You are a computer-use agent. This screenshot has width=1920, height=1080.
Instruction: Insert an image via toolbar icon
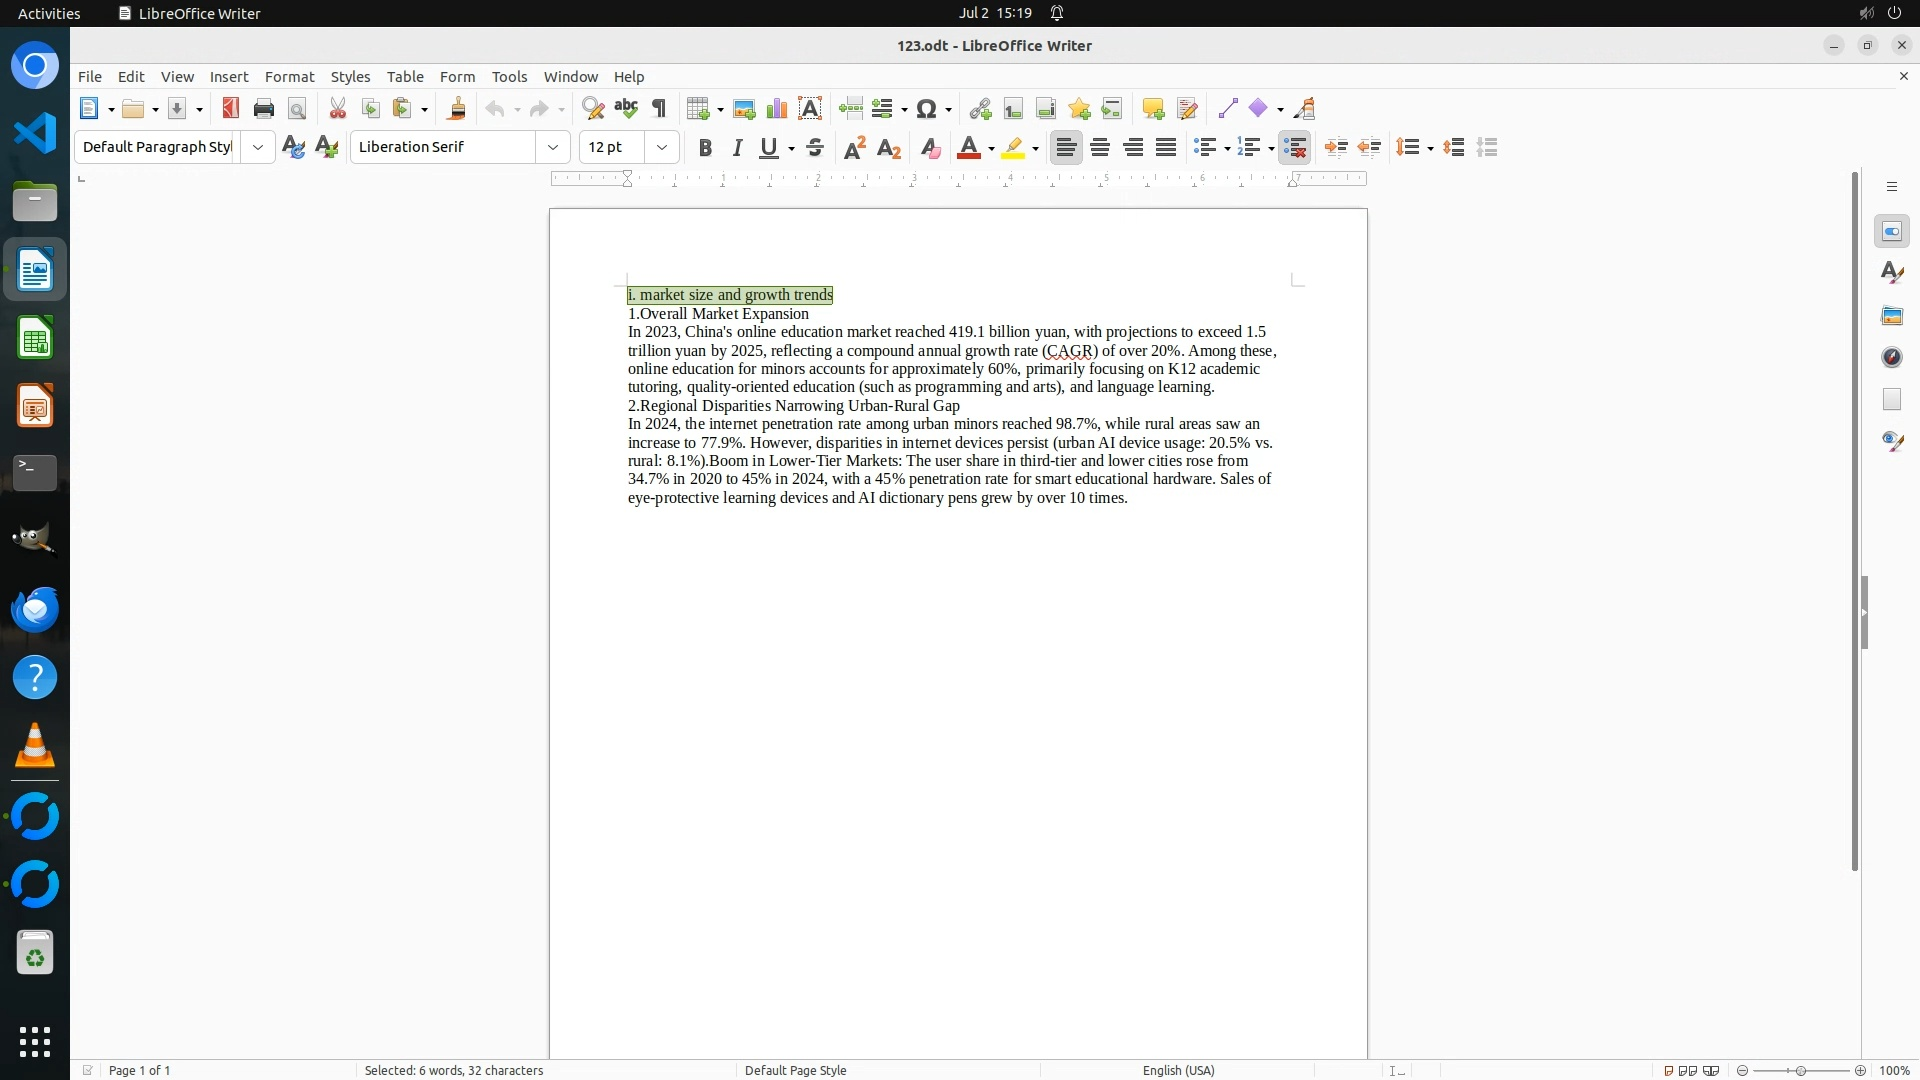pos(744,109)
